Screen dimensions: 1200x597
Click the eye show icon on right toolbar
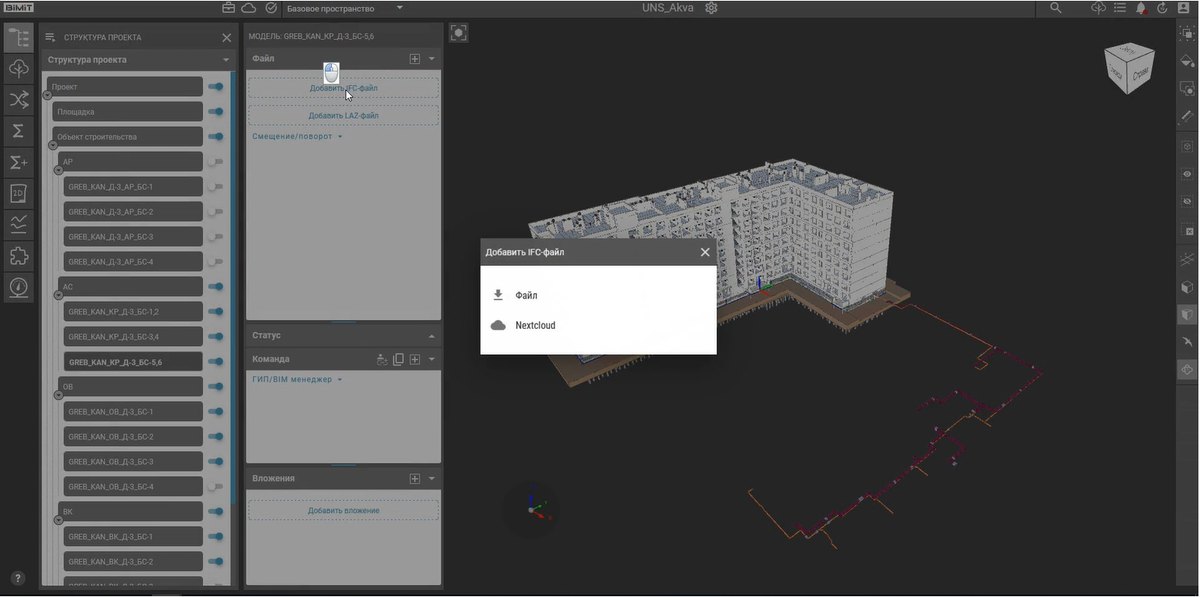click(1187, 174)
